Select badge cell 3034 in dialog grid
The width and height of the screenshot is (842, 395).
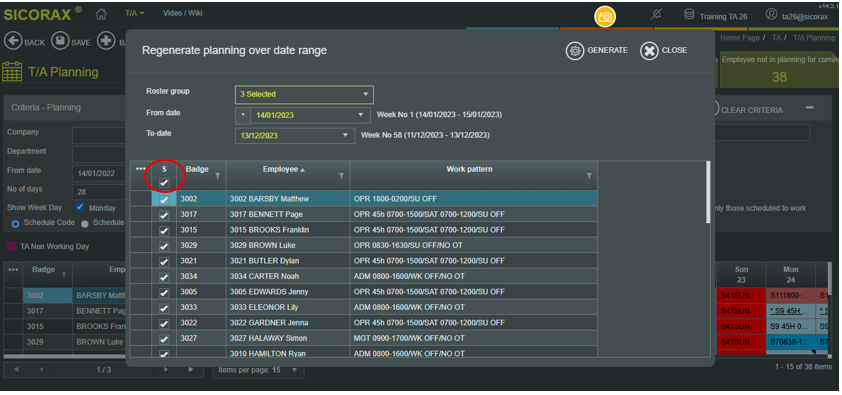pos(201,276)
